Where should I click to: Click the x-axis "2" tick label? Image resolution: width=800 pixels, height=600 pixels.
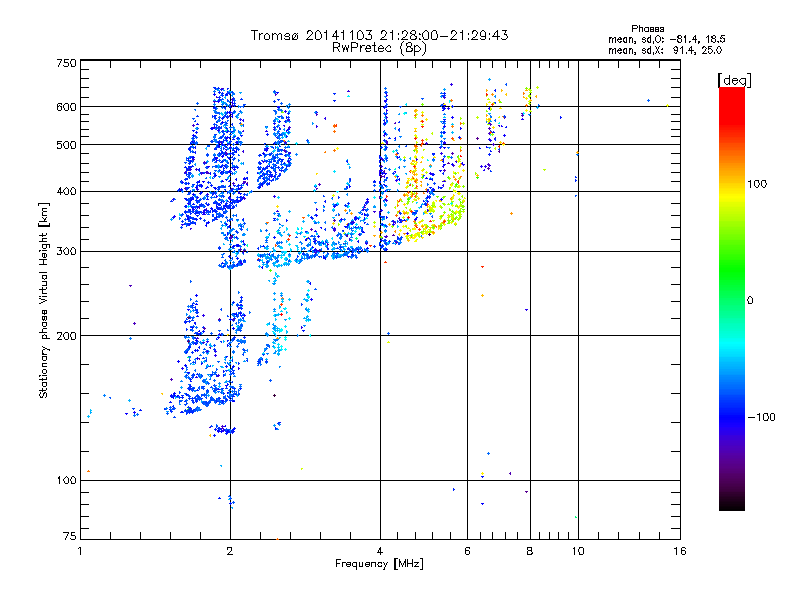[x=230, y=551]
